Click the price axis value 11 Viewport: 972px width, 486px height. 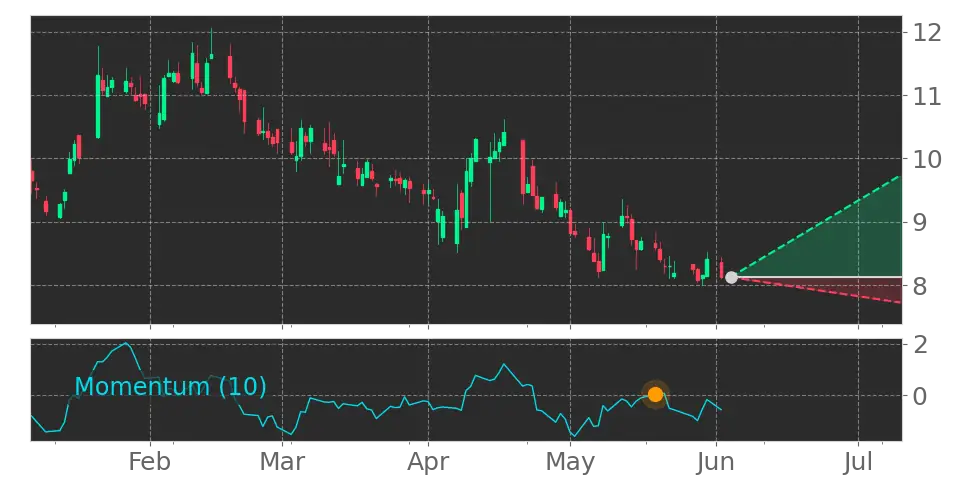pyautogui.click(x=927, y=95)
